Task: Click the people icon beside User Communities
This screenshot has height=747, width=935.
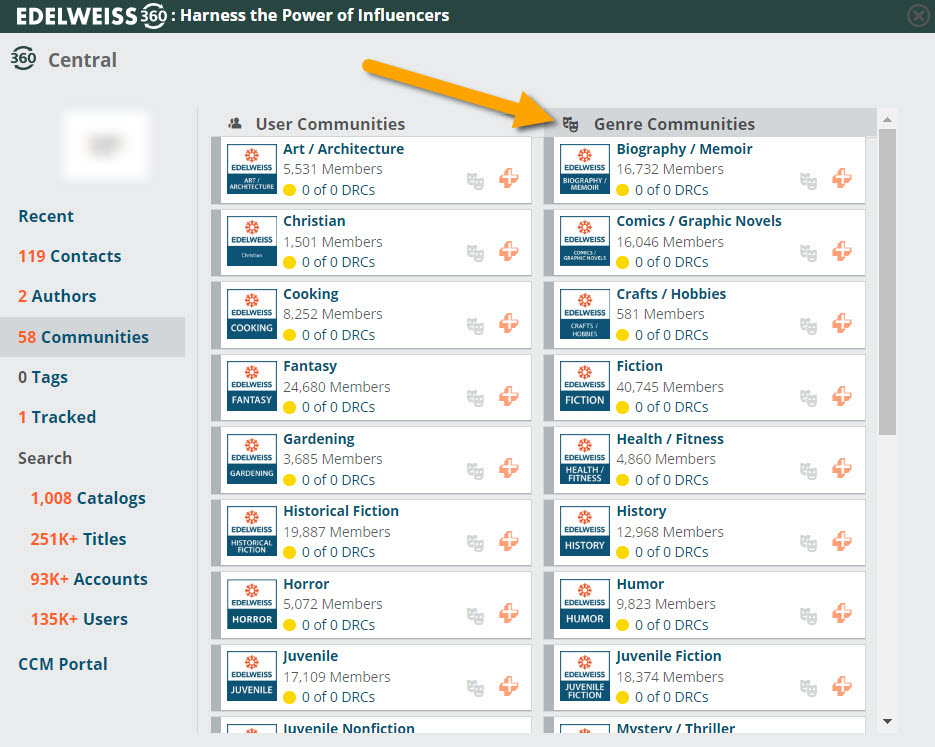Action: click(x=236, y=123)
